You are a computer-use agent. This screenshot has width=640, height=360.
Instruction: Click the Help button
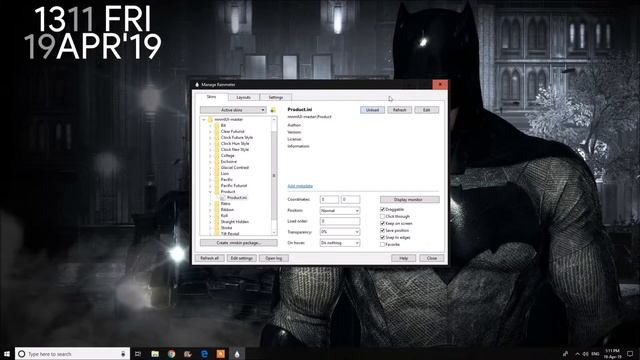[404, 258]
